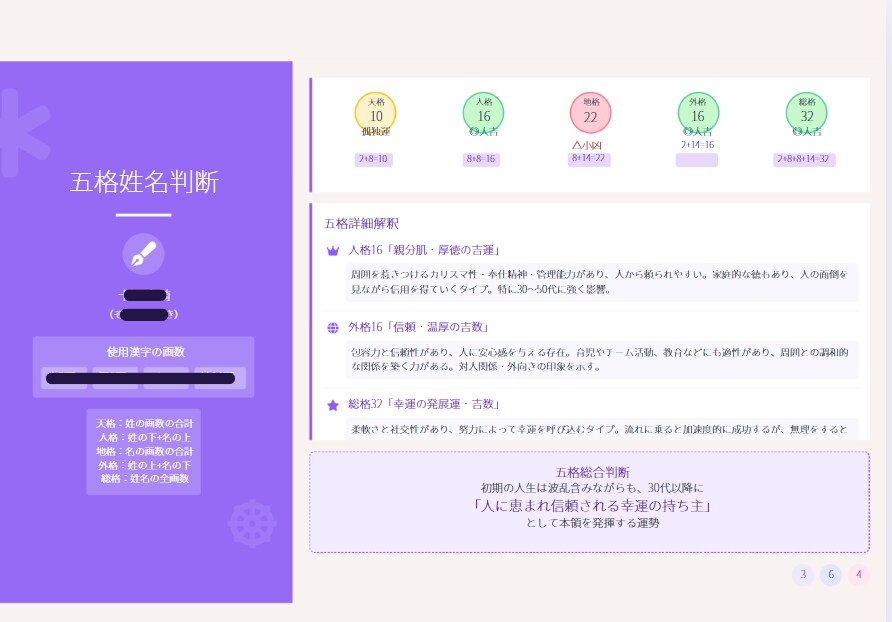Screen dimensions: 892x622
Task: Click the 「人に恵まれ信頼される幸運の持ち主」 quote
Action: (592, 506)
